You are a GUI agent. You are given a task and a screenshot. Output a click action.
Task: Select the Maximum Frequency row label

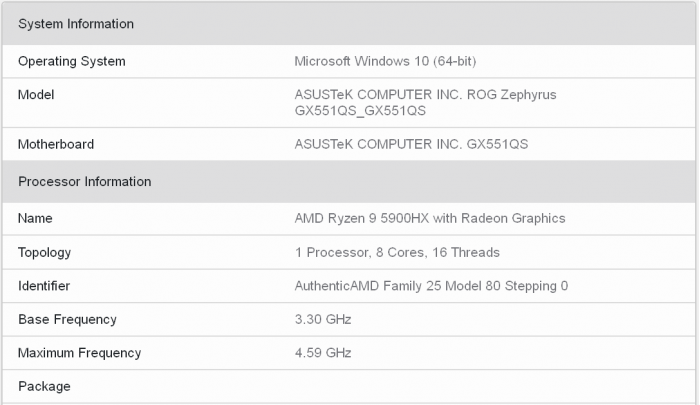pos(80,353)
